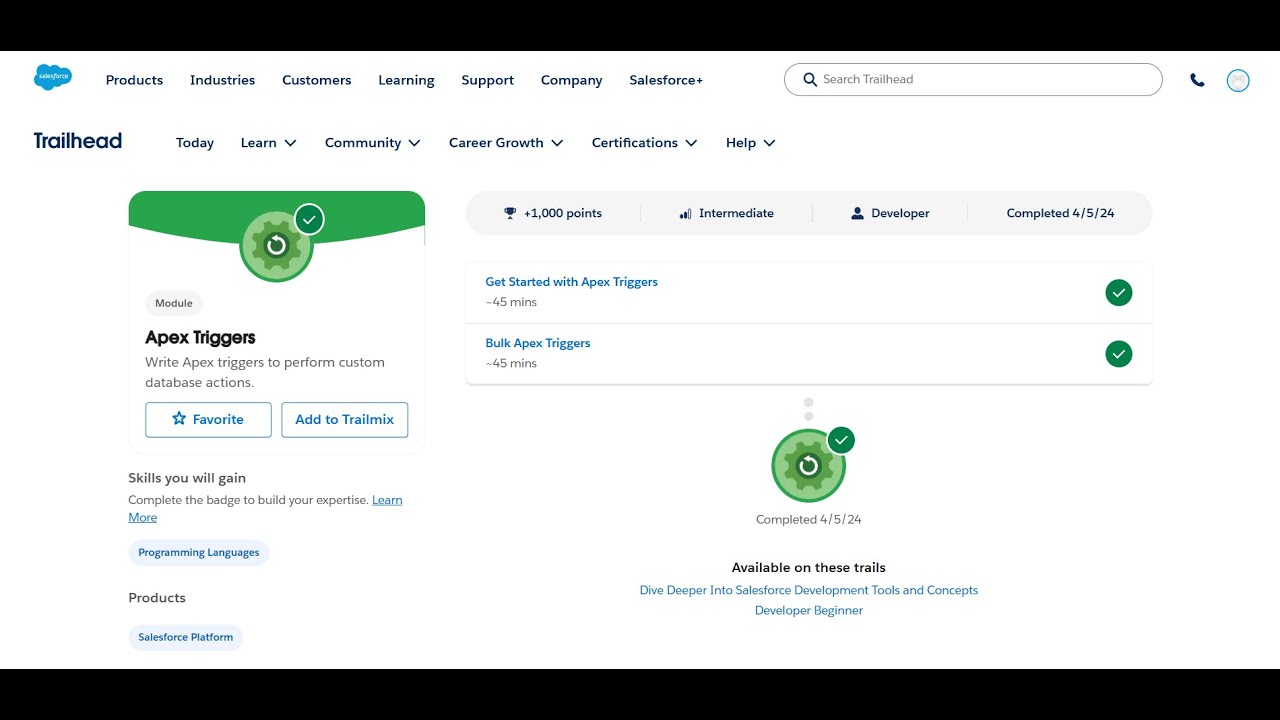Click the Developer person icon
The height and width of the screenshot is (720, 1280).
(x=857, y=213)
